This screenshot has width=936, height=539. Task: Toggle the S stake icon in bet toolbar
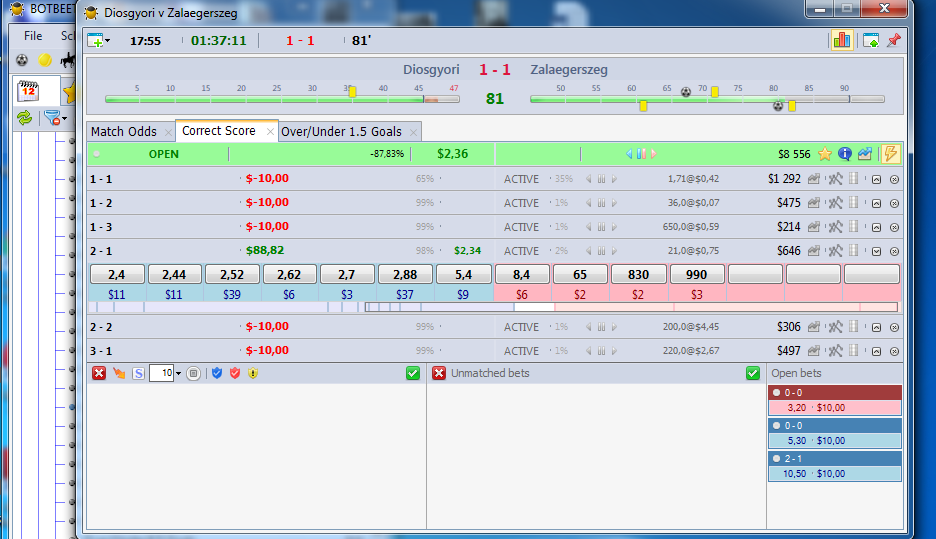click(138, 374)
